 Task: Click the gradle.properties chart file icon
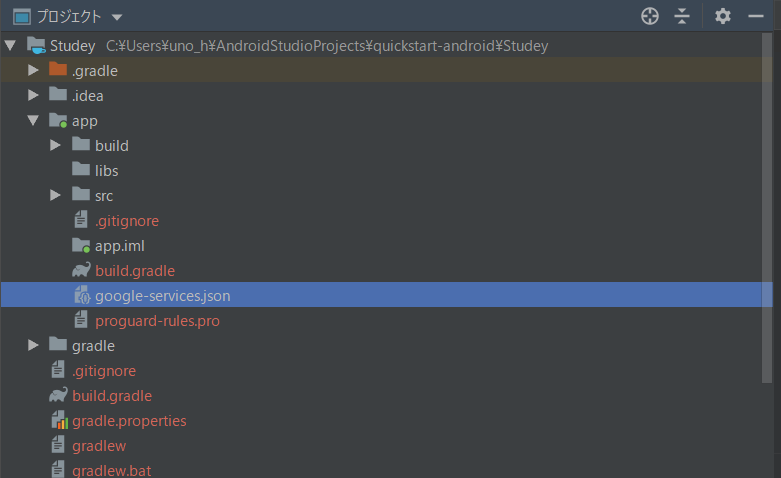(59, 420)
